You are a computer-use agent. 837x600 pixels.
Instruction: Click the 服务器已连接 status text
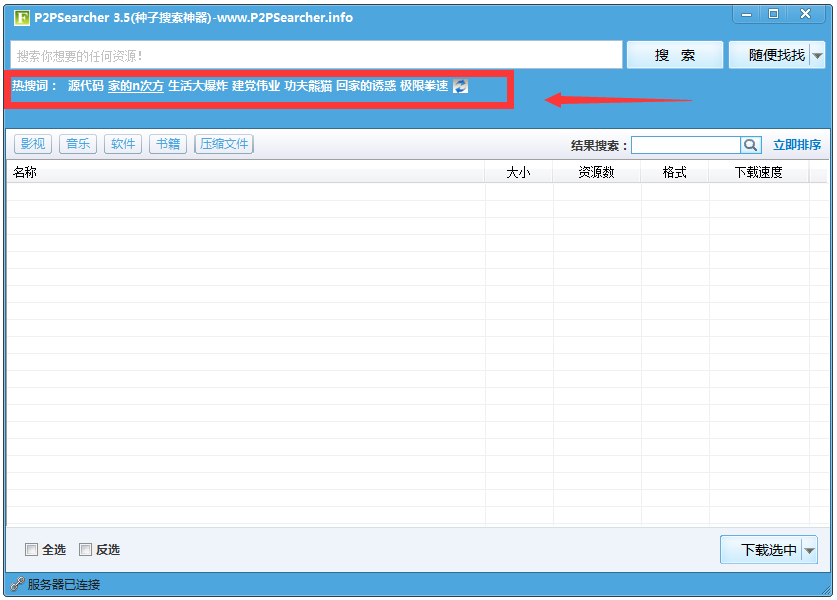coord(64,585)
